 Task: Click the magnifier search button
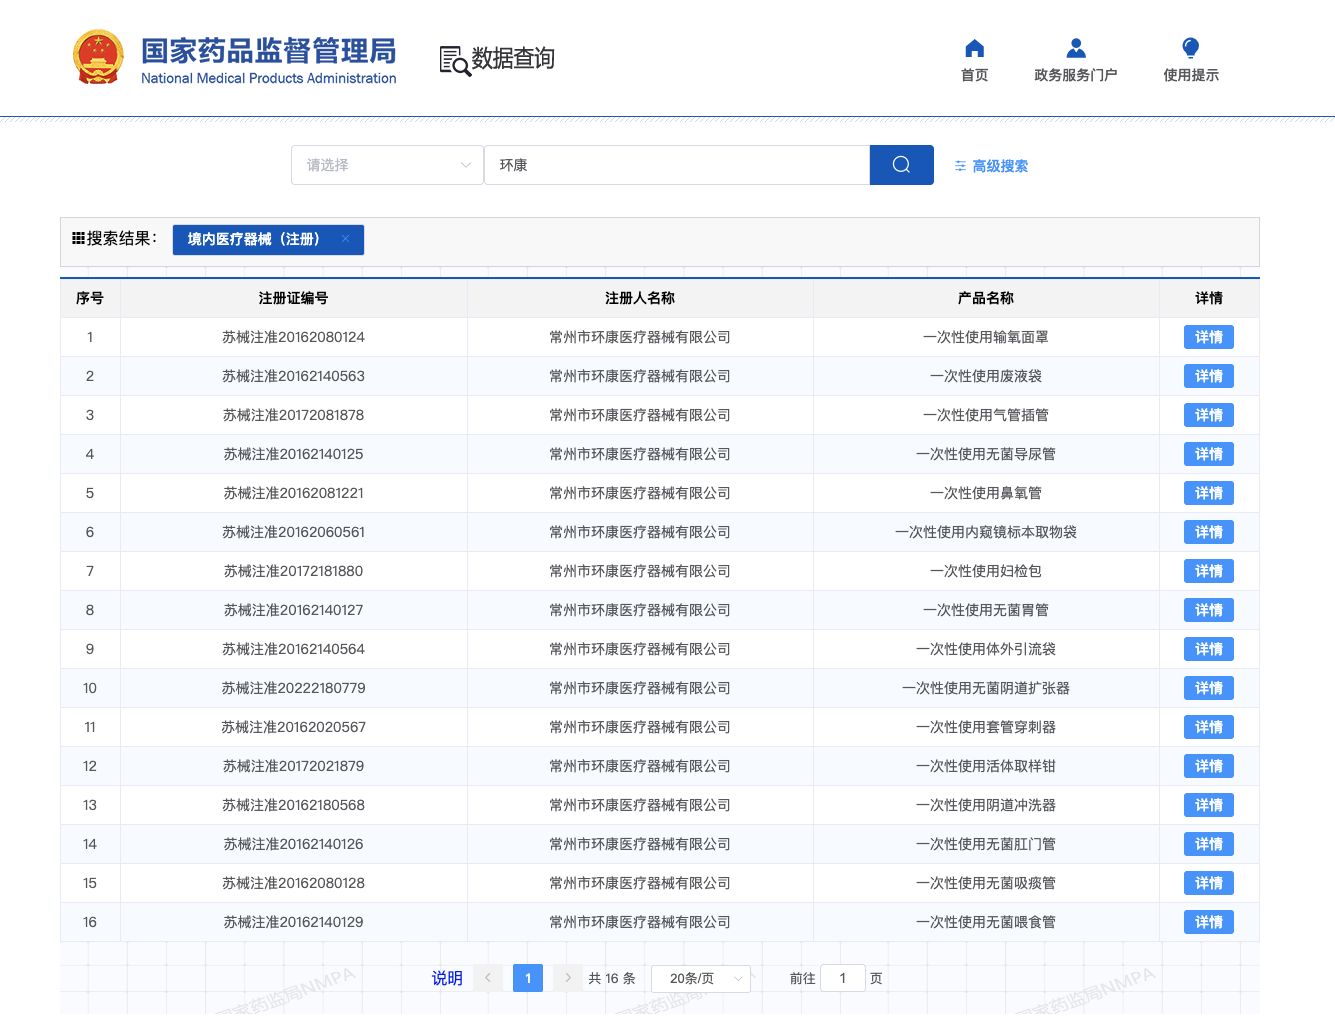[x=901, y=165]
